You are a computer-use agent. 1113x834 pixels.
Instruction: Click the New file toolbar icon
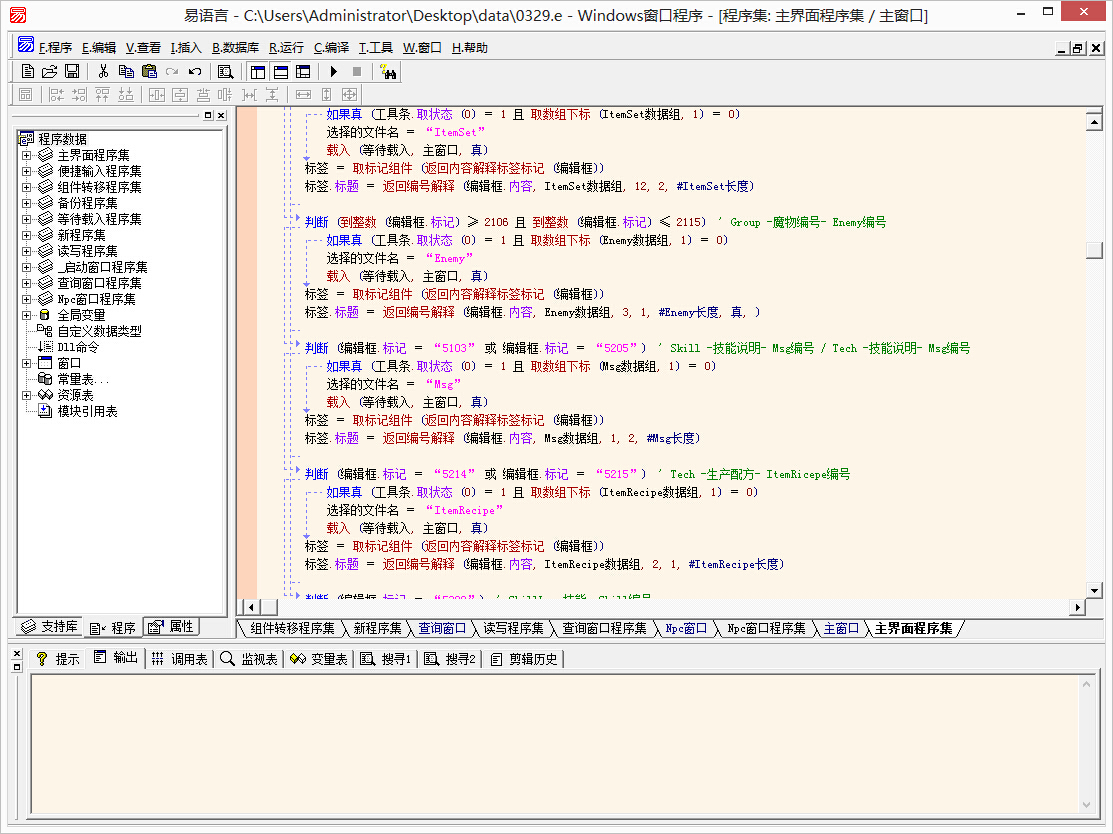coord(28,71)
